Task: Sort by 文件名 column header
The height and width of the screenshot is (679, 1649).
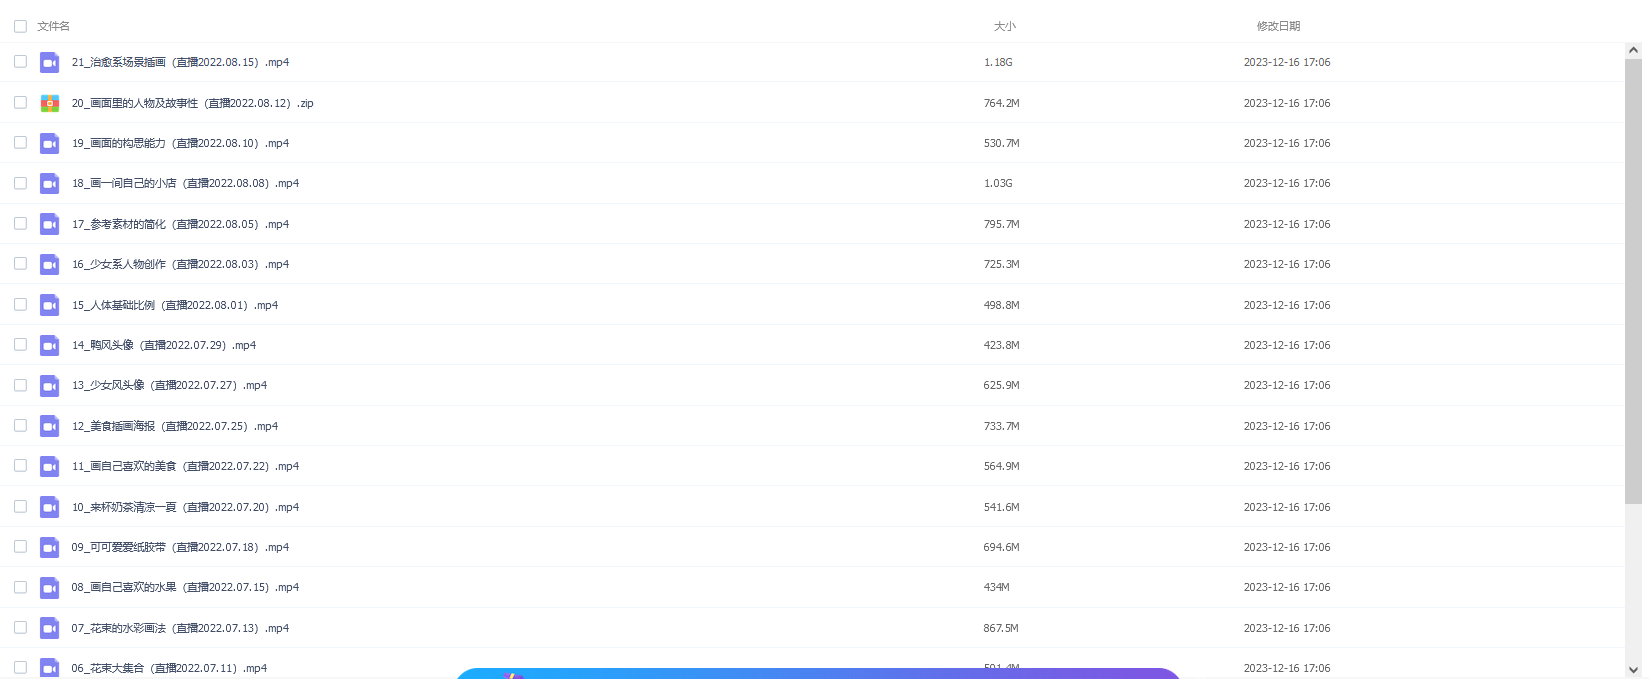Action: coord(53,26)
